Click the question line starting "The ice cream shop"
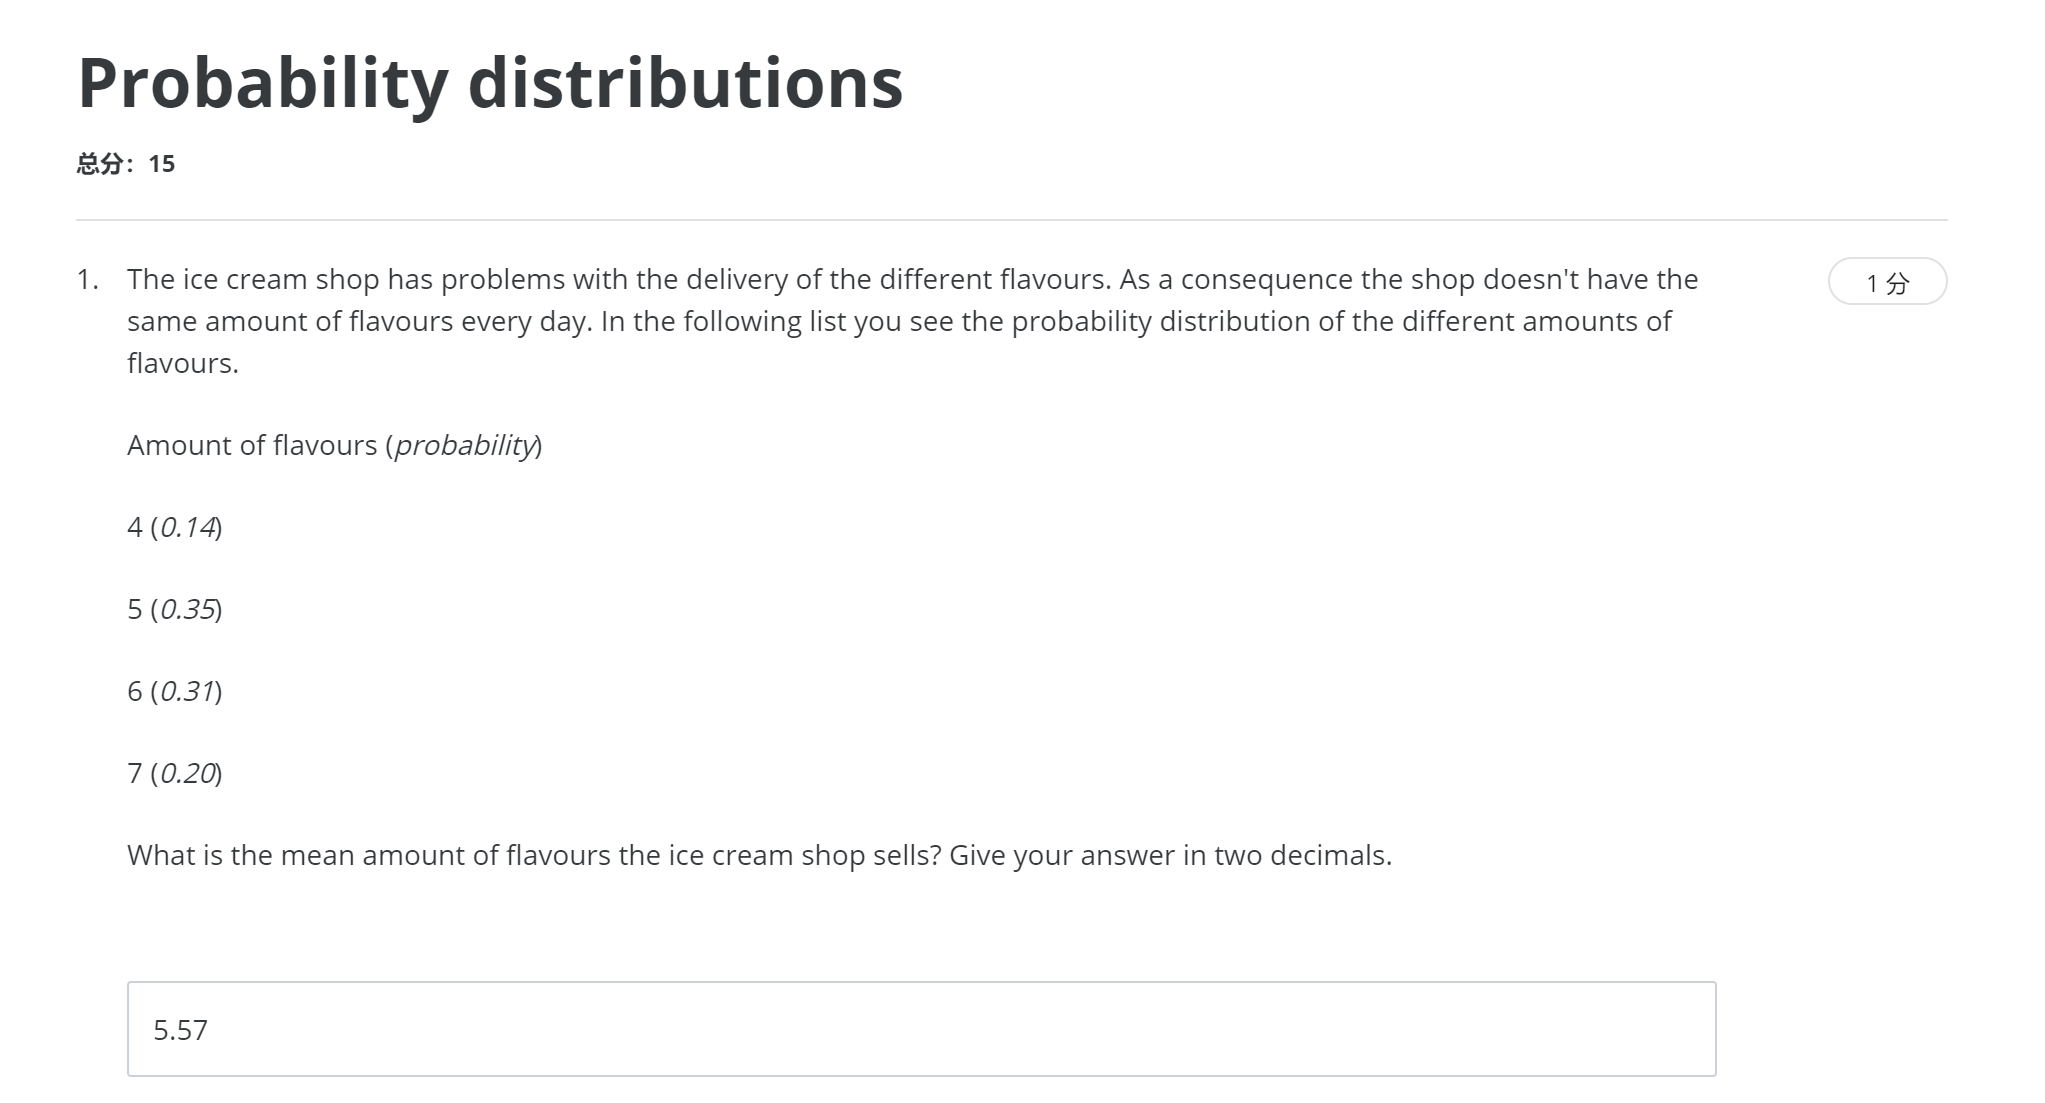The height and width of the screenshot is (1103, 2045). [x=912, y=279]
